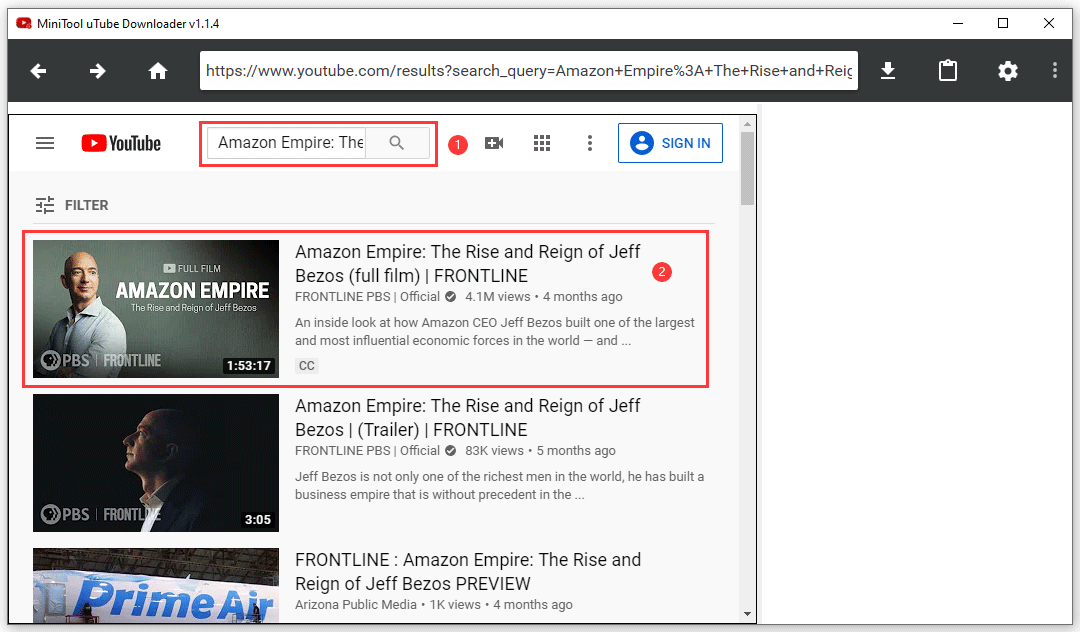Click the download icon in the toolbar
This screenshot has height=632, width=1080.
888,70
